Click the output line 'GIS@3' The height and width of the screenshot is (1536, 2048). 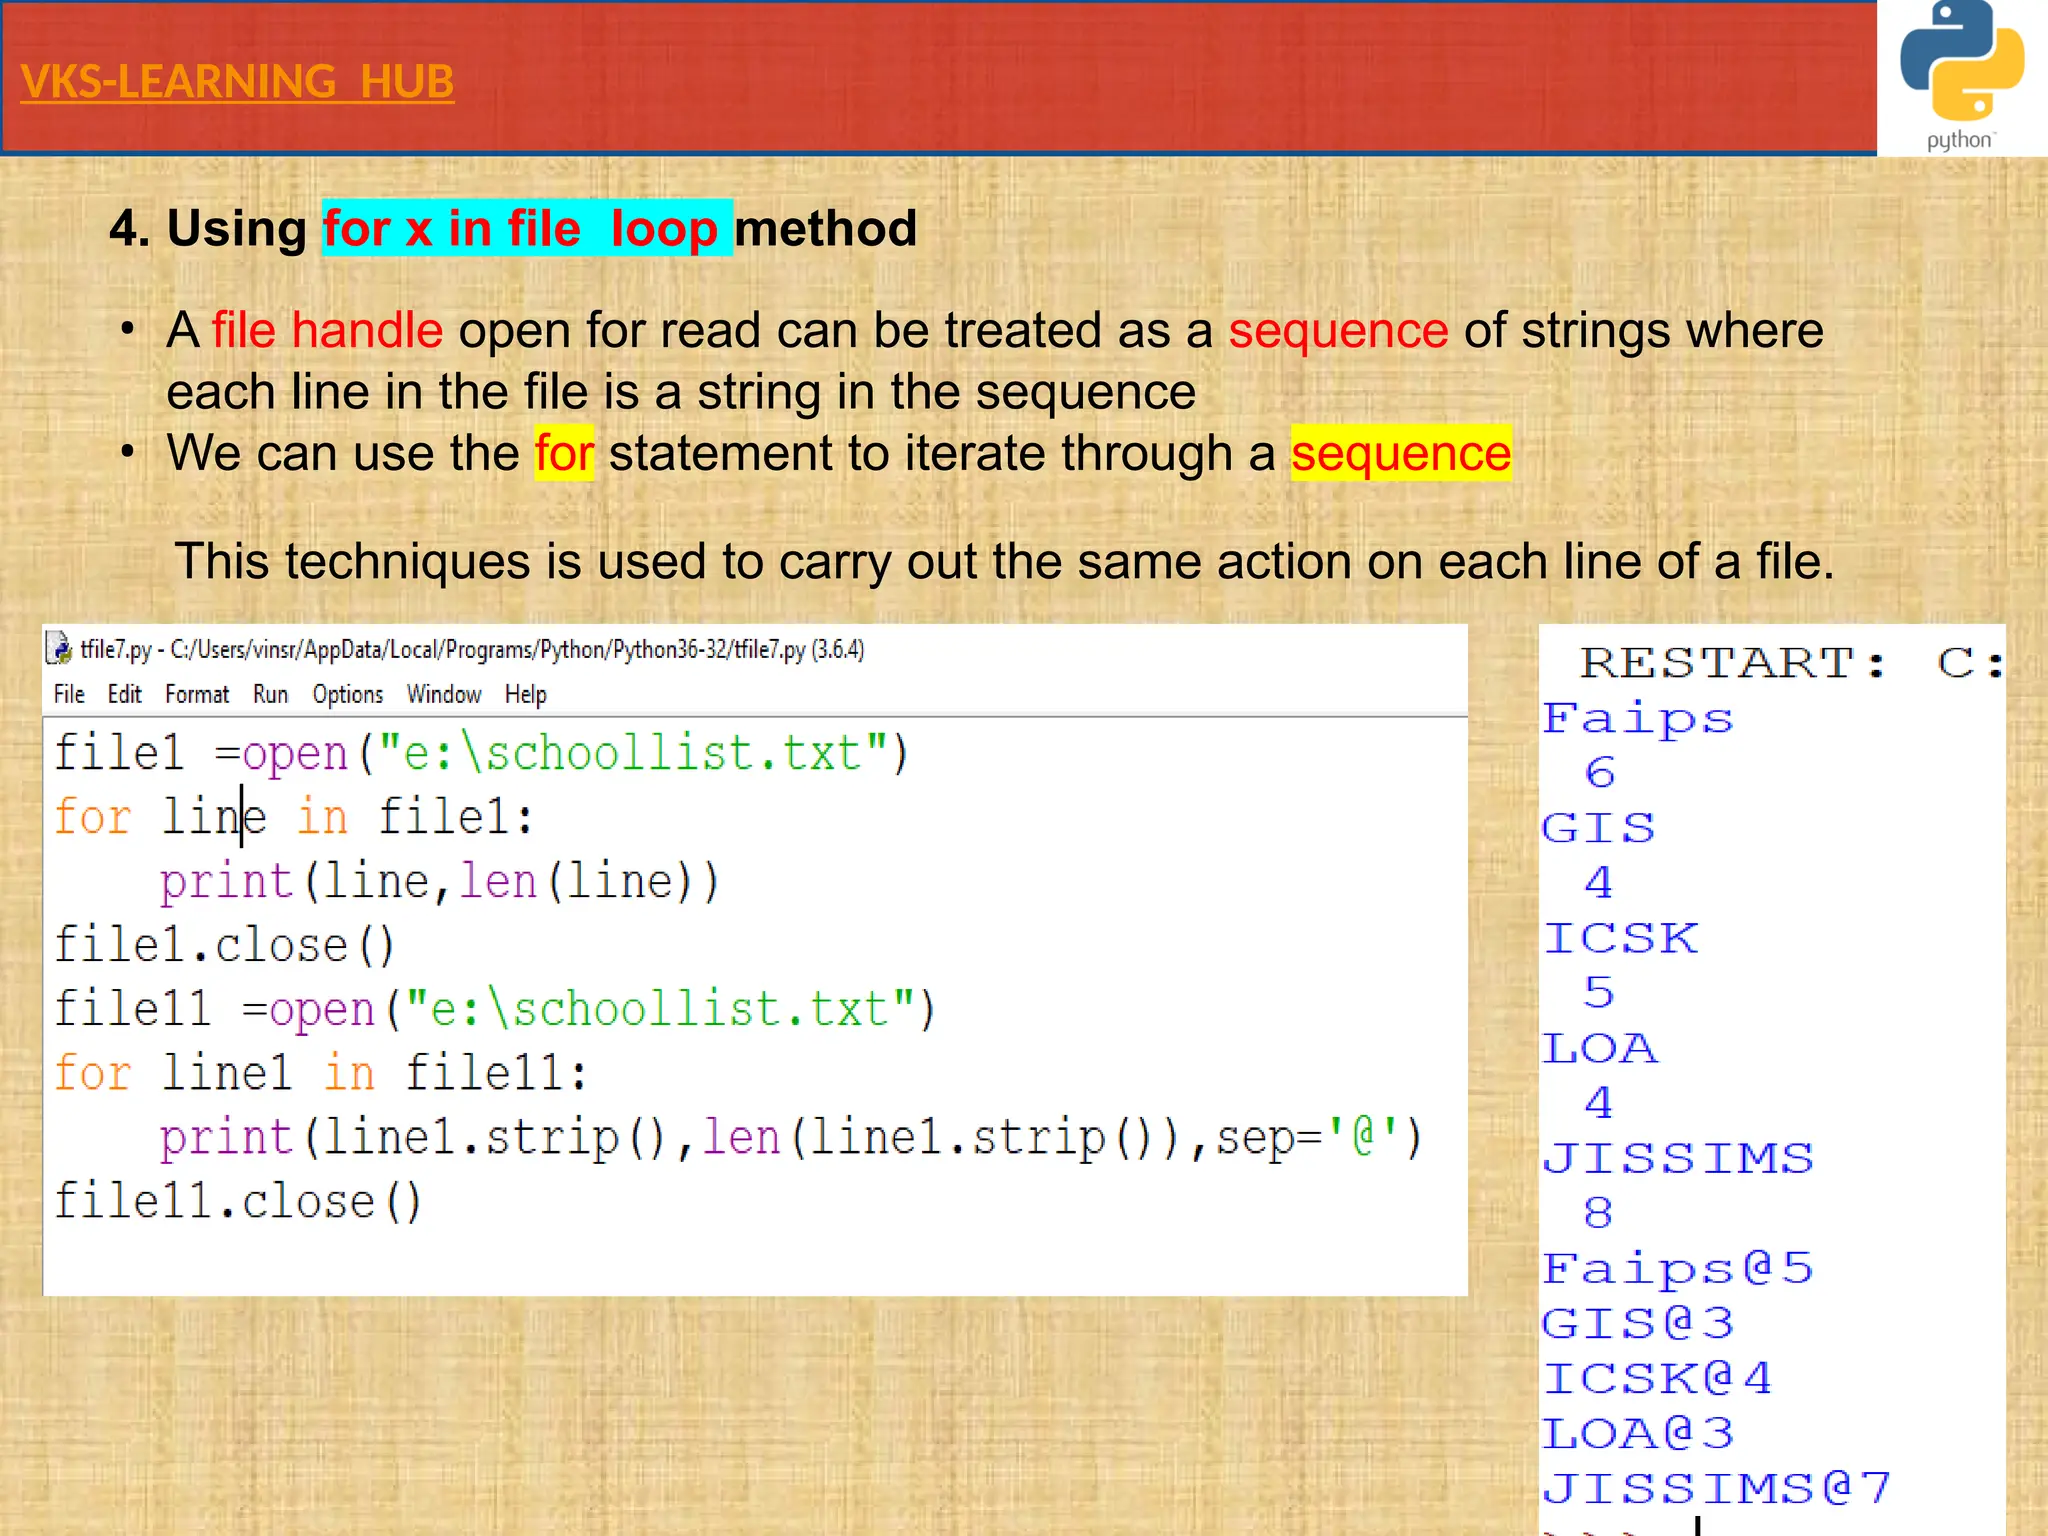[x=1638, y=1323]
